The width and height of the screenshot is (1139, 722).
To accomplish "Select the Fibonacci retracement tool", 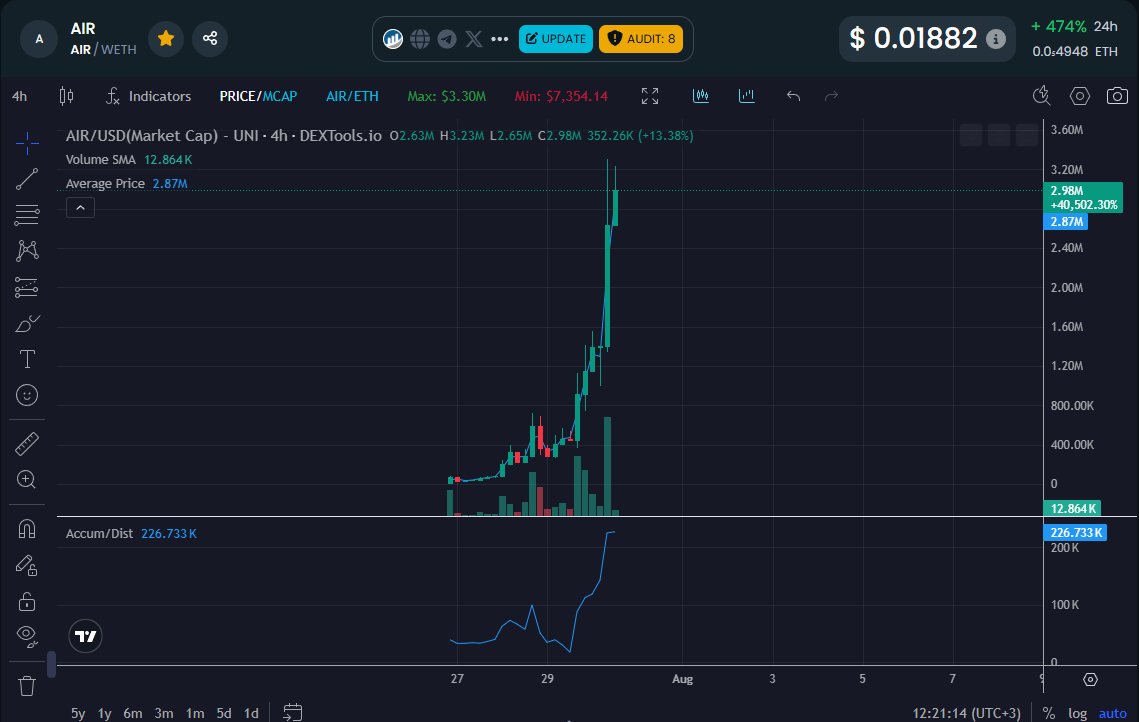I will 27,215.
